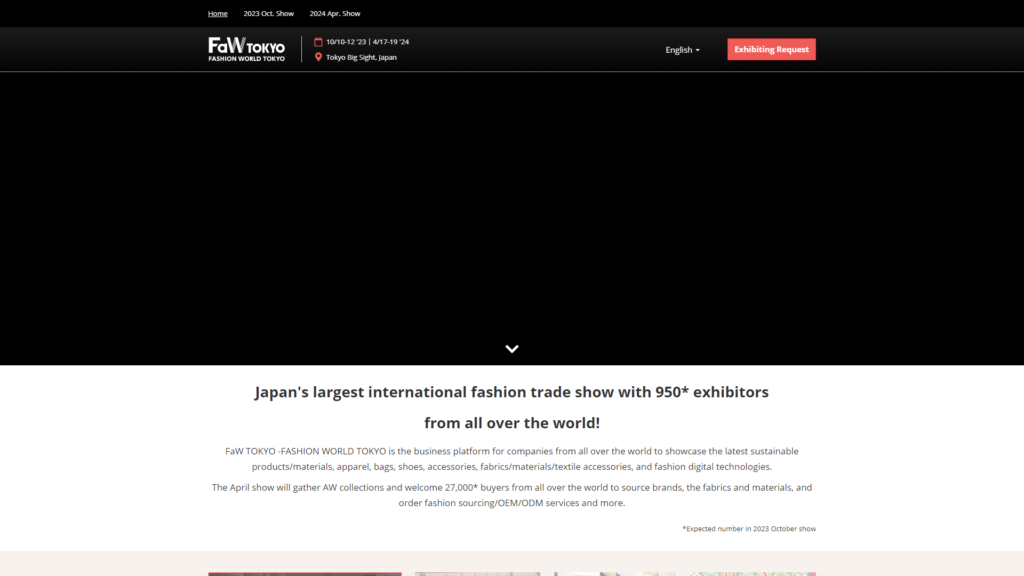Viewport: 1024px width, 576px height.
Task: Expand the English language dropdown
Action: 682,50
